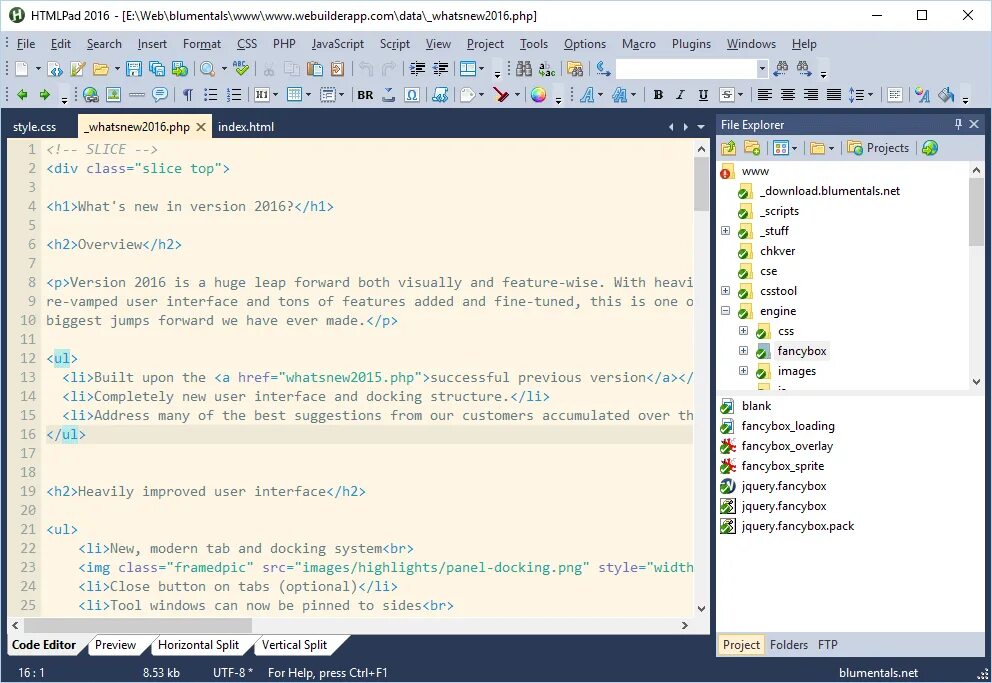Click the Projects button in File Explorer
Image resolution: width=992 pixels, height=683 pixels.
[878, 148]
